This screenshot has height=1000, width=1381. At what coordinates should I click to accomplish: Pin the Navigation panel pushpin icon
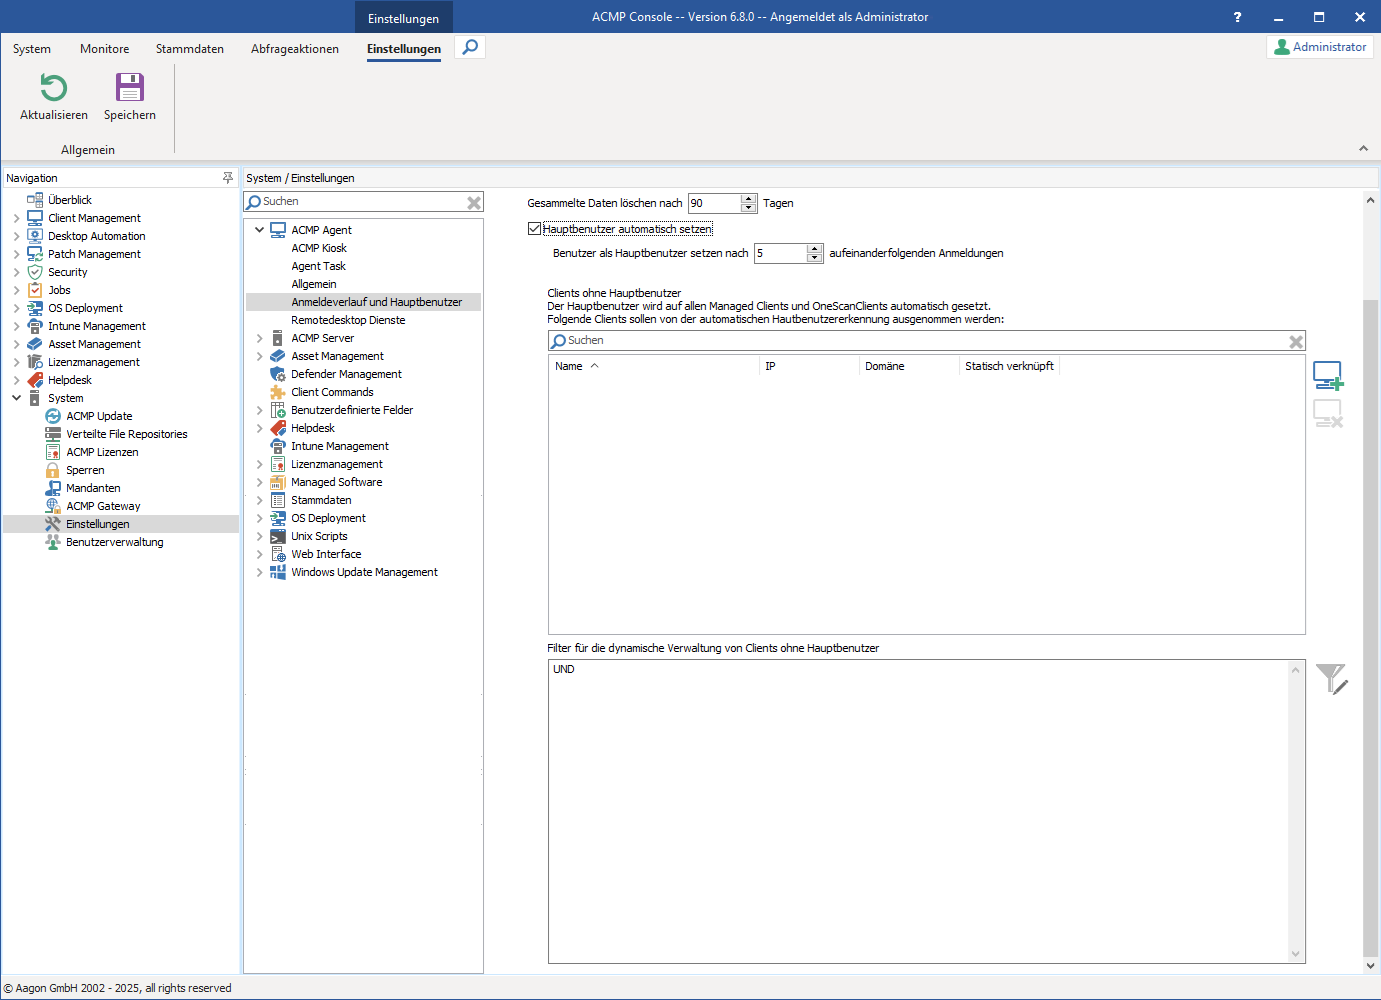[227, 178]
